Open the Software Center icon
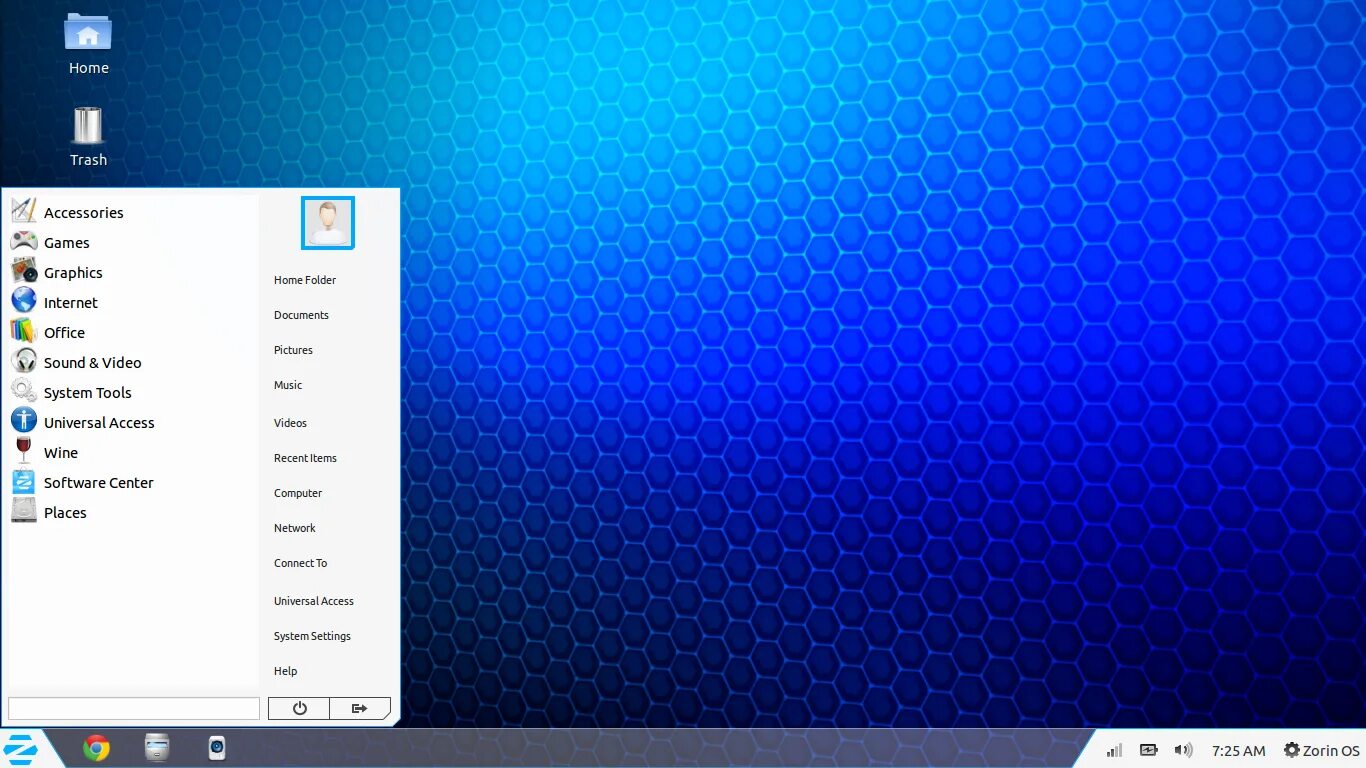Image resolution: width=1366 pixels, height=768 pixels. click(x=23, y=482)
